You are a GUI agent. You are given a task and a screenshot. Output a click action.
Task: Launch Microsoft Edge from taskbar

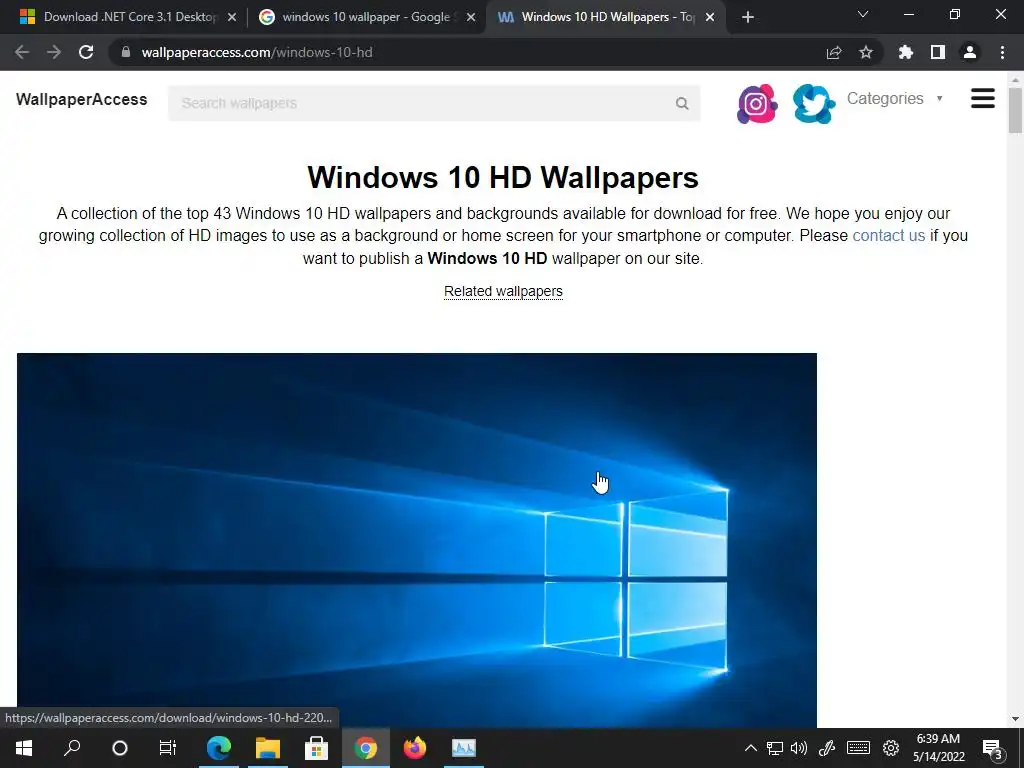pyautogui.click(x=219, y=748)
